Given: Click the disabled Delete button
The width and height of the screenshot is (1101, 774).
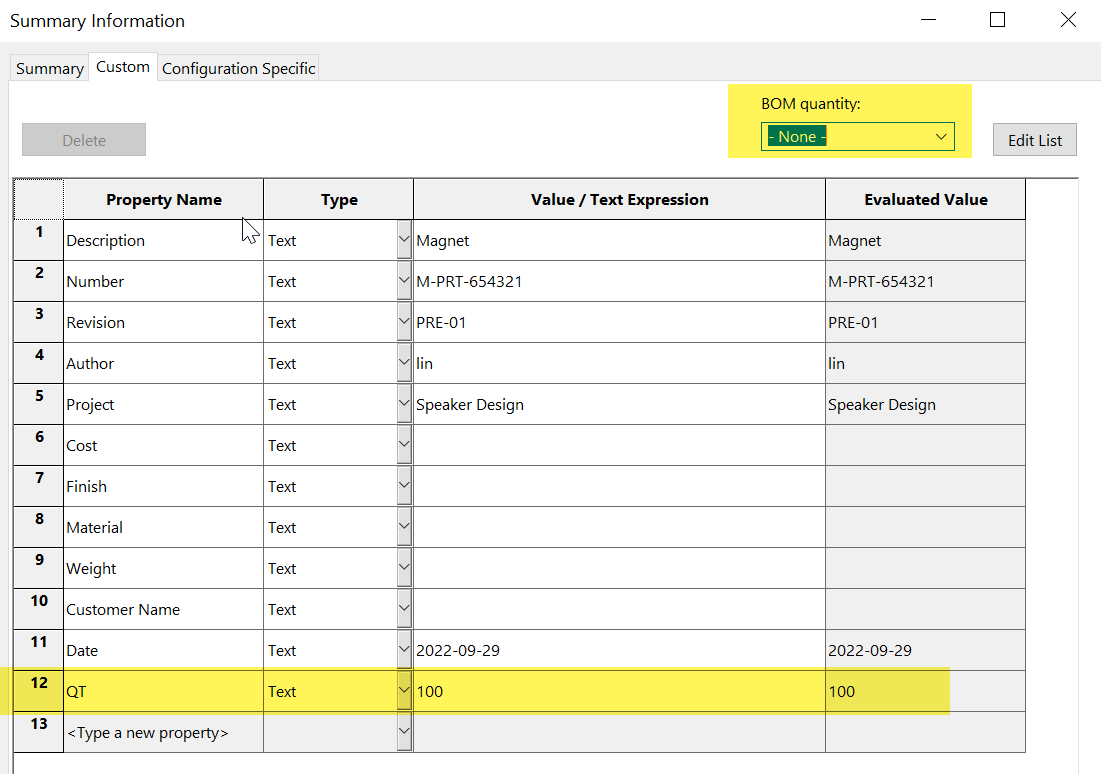Looking at the screenshot, I should click(x=83, y=139).
